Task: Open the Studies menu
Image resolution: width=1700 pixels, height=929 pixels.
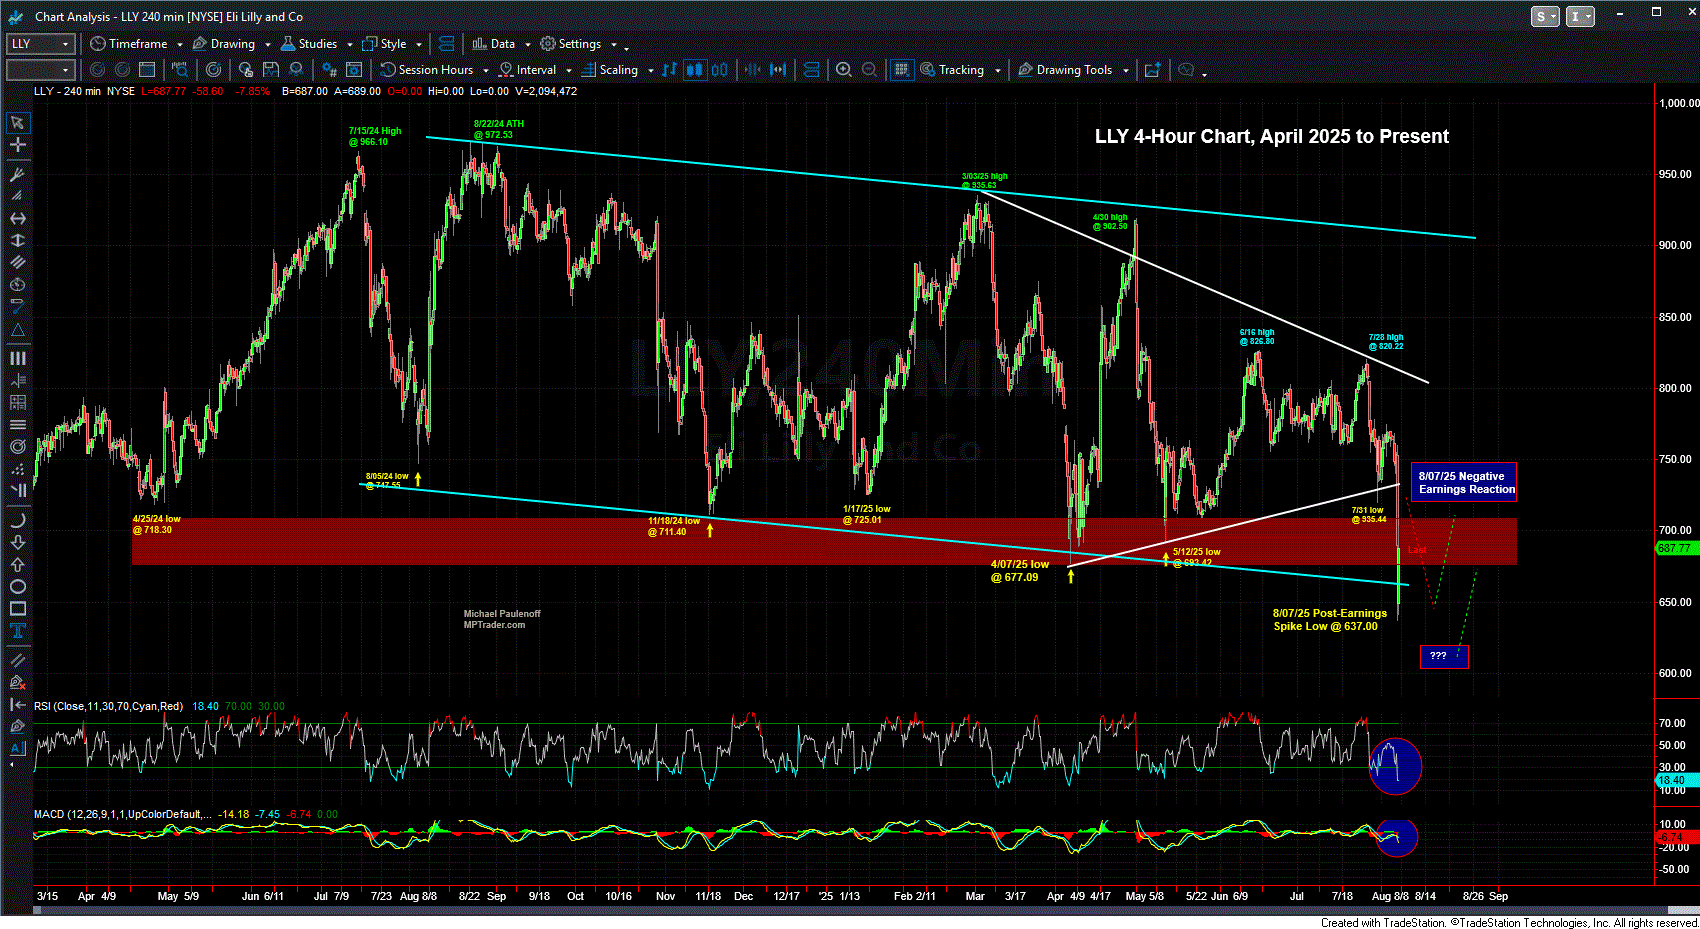Action: click(x=309, y=44)
